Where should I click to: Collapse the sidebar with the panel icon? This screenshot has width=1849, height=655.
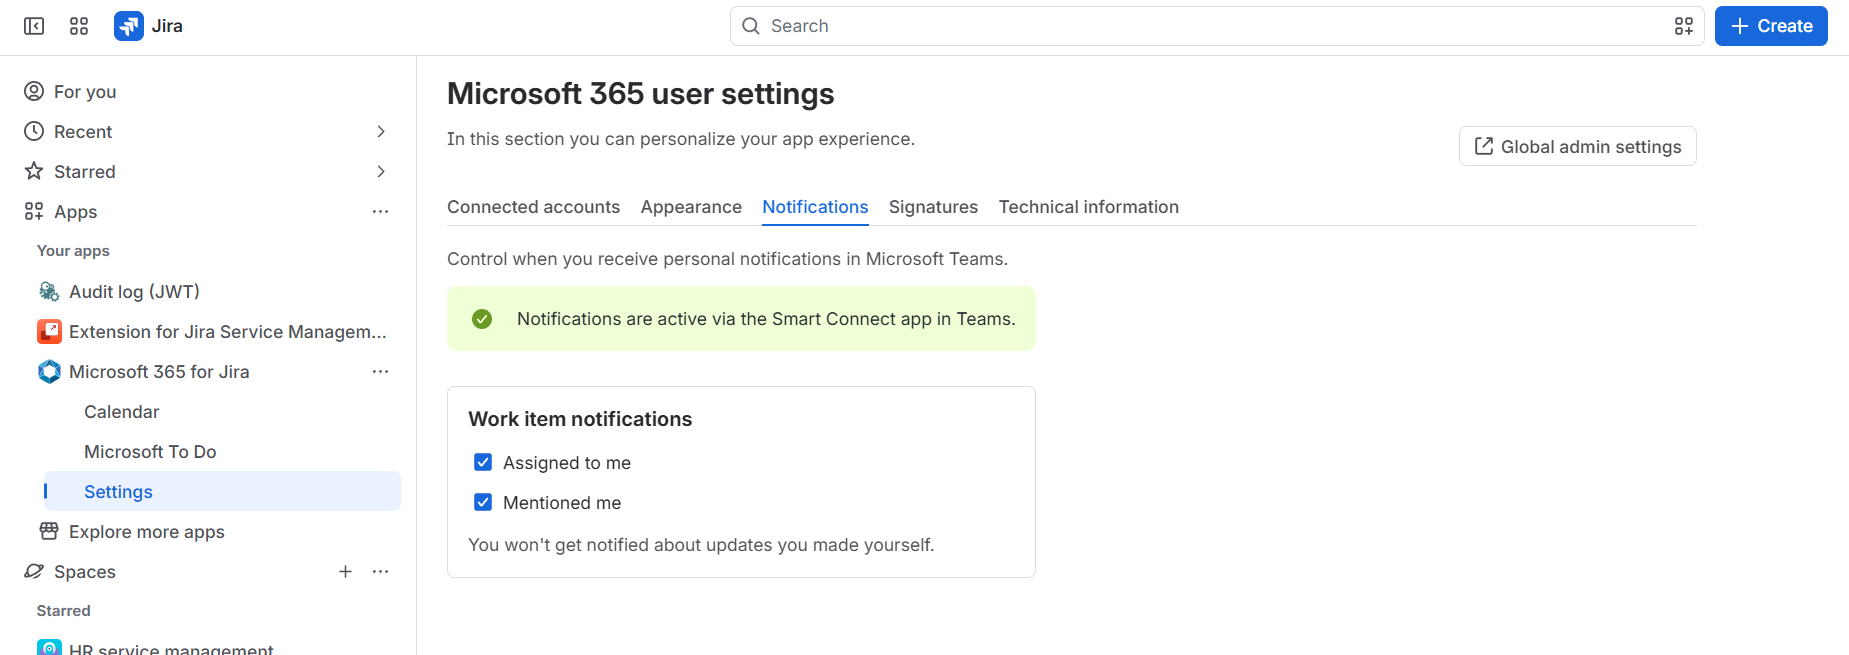point(34,26)
